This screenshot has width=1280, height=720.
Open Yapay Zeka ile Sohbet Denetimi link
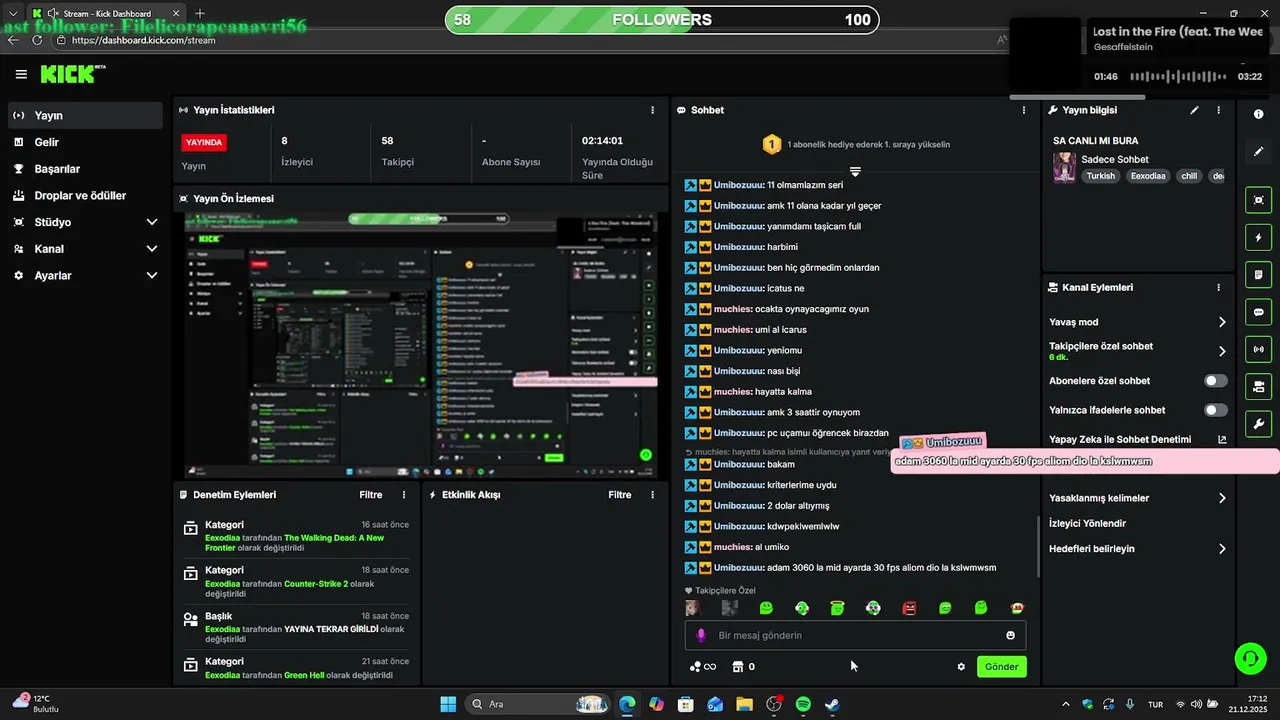point(1138,439)
